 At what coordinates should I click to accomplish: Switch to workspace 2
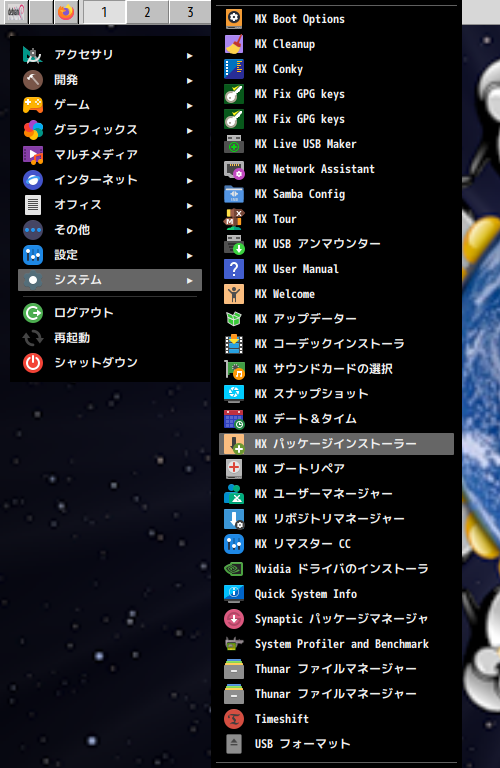[147, 12]
